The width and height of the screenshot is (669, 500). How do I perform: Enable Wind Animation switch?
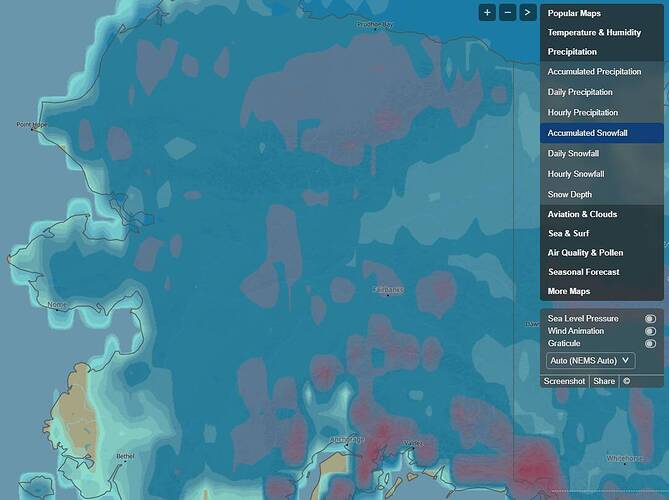pyautogui.click(x=650, y=331)
